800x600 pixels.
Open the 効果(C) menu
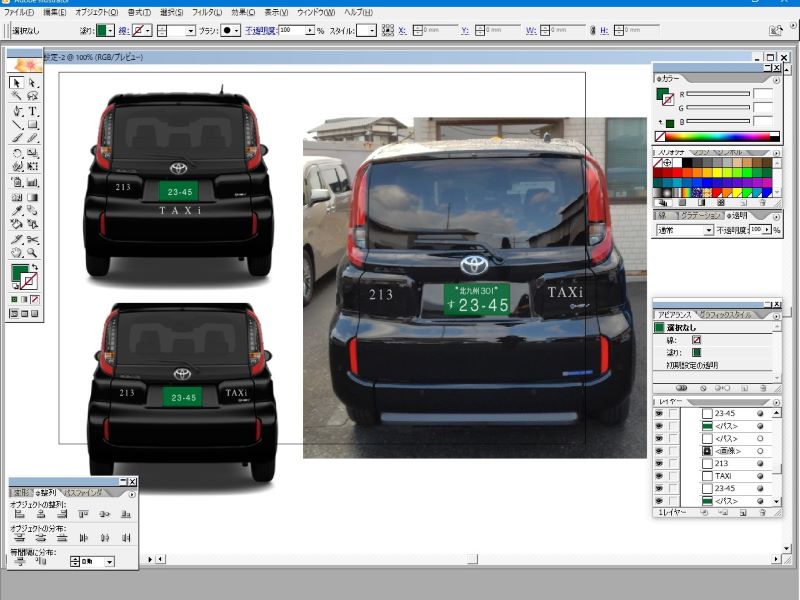pyautogui.click(x=243, y=12)
